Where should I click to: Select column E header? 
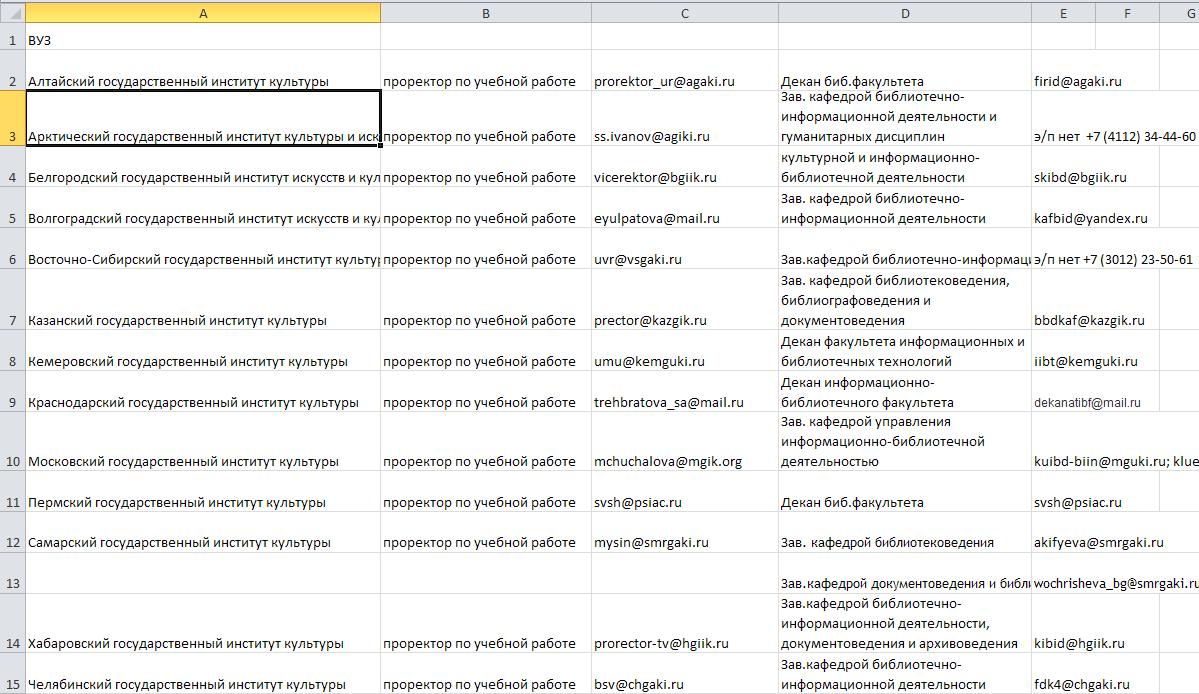[x=1063, y=13]
